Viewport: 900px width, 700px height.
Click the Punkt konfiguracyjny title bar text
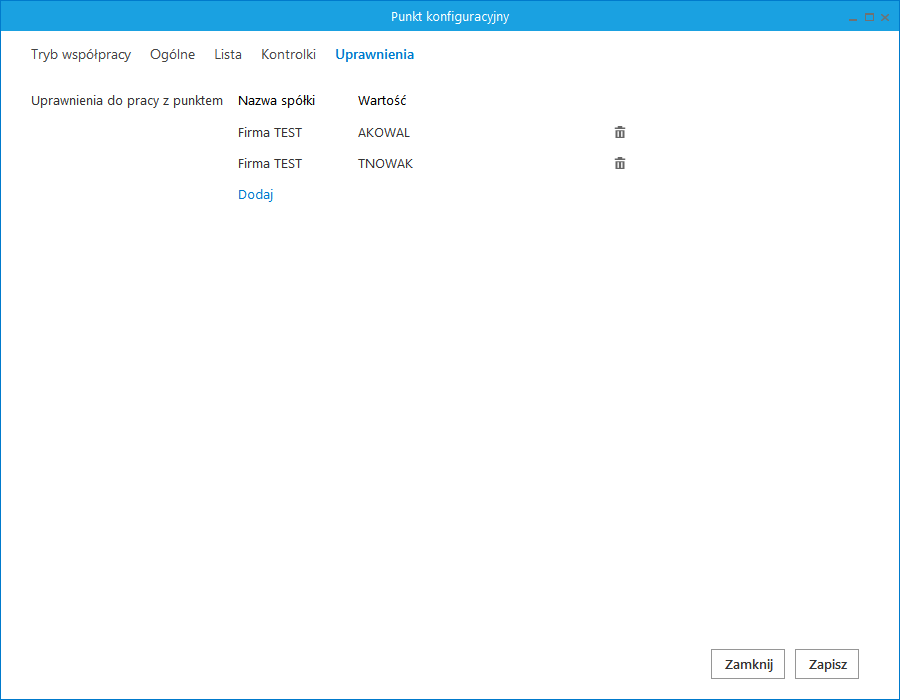click(450, 17)
